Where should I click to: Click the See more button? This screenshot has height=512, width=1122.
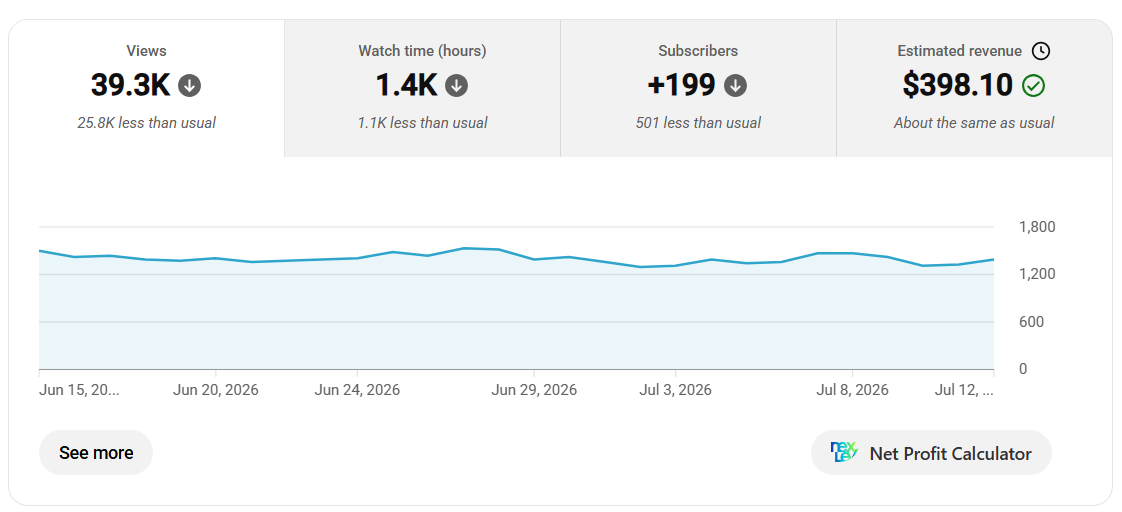96,453
